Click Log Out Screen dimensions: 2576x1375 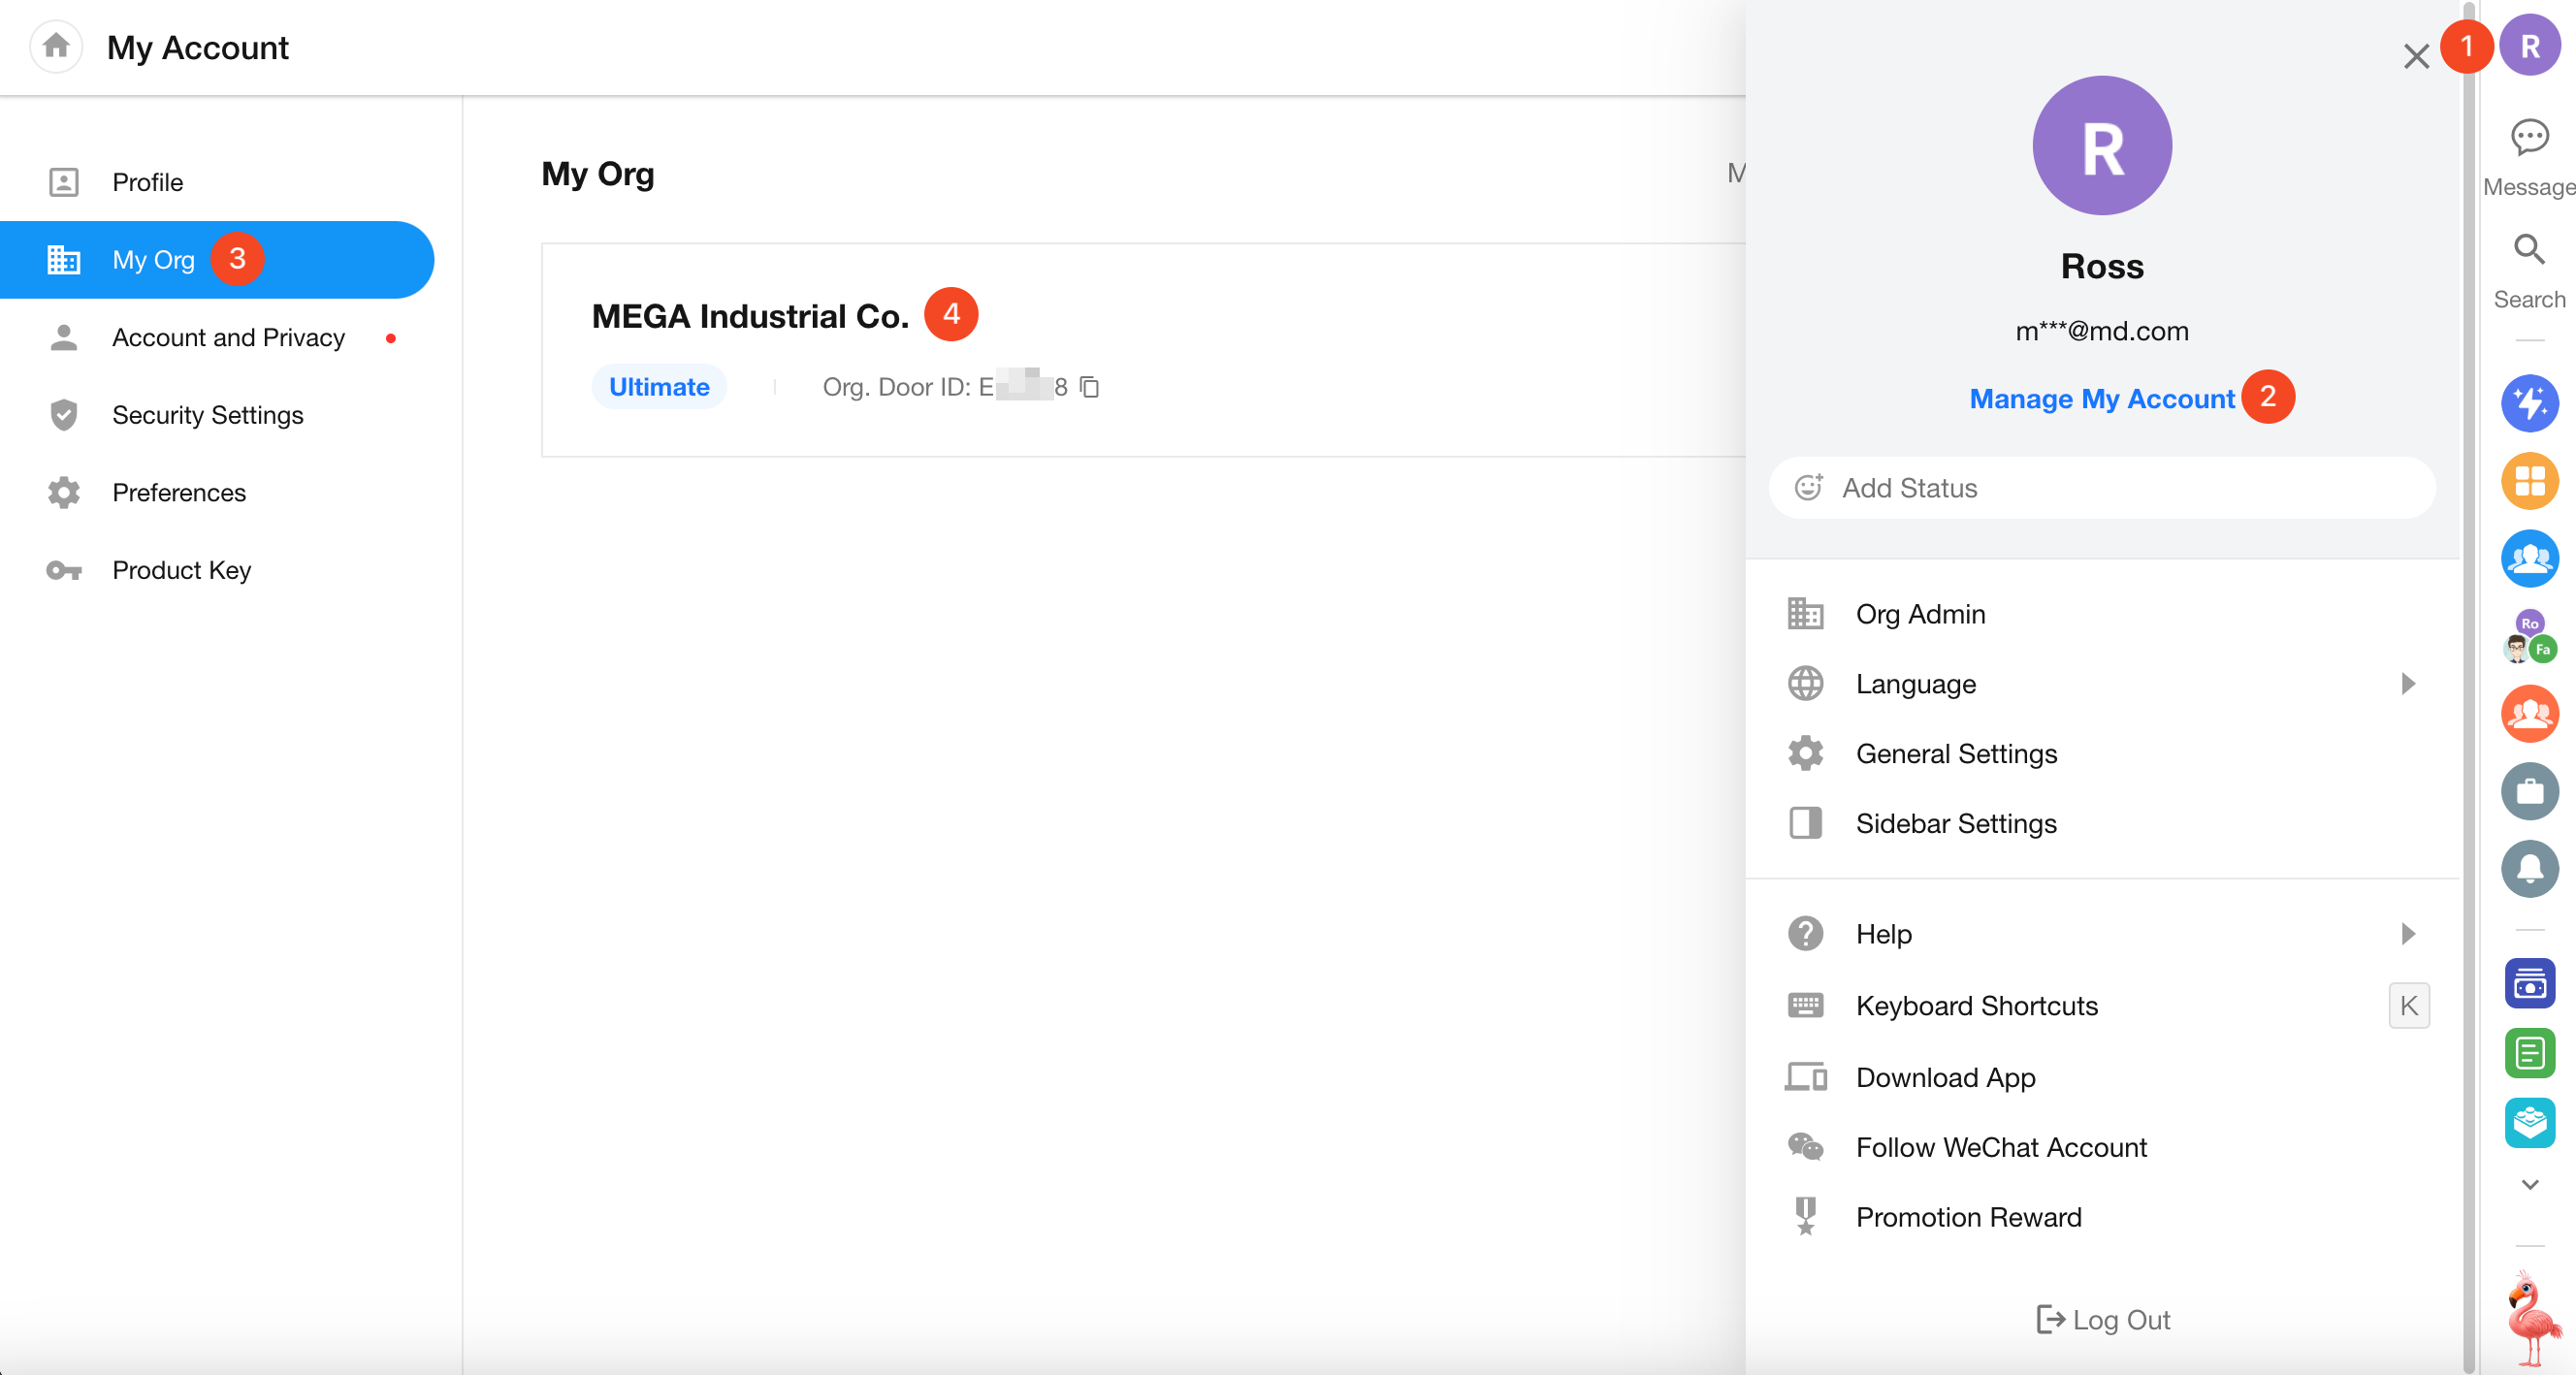(2103, 1320)
